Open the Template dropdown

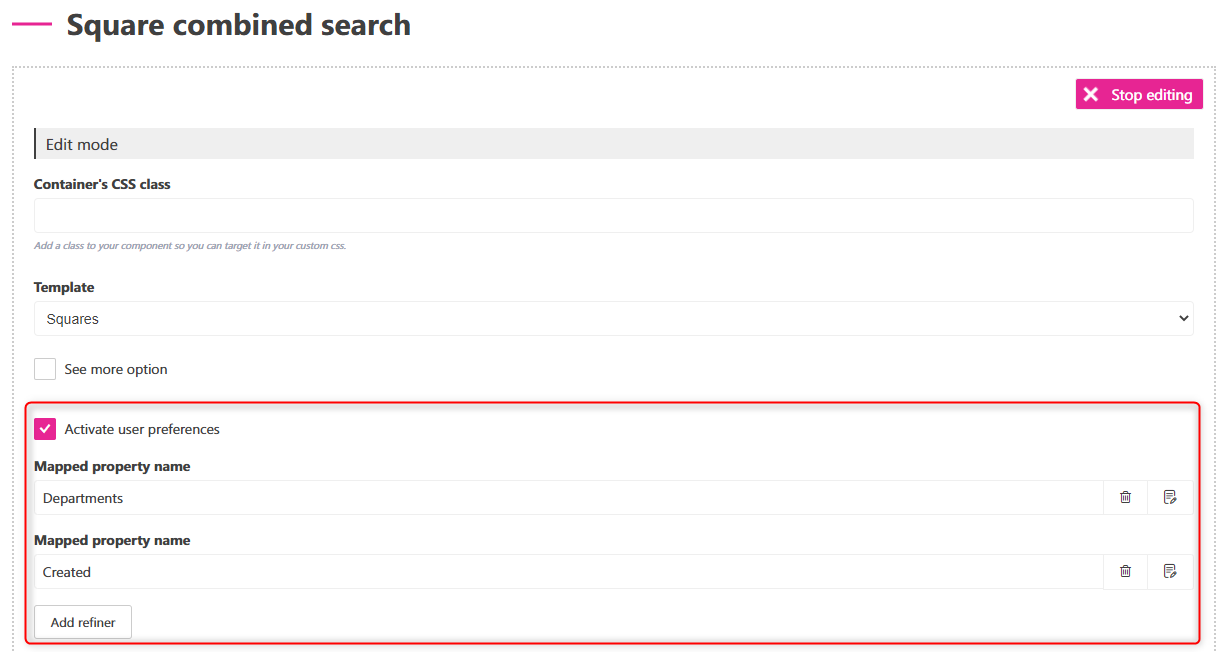[x=613, y=318]
